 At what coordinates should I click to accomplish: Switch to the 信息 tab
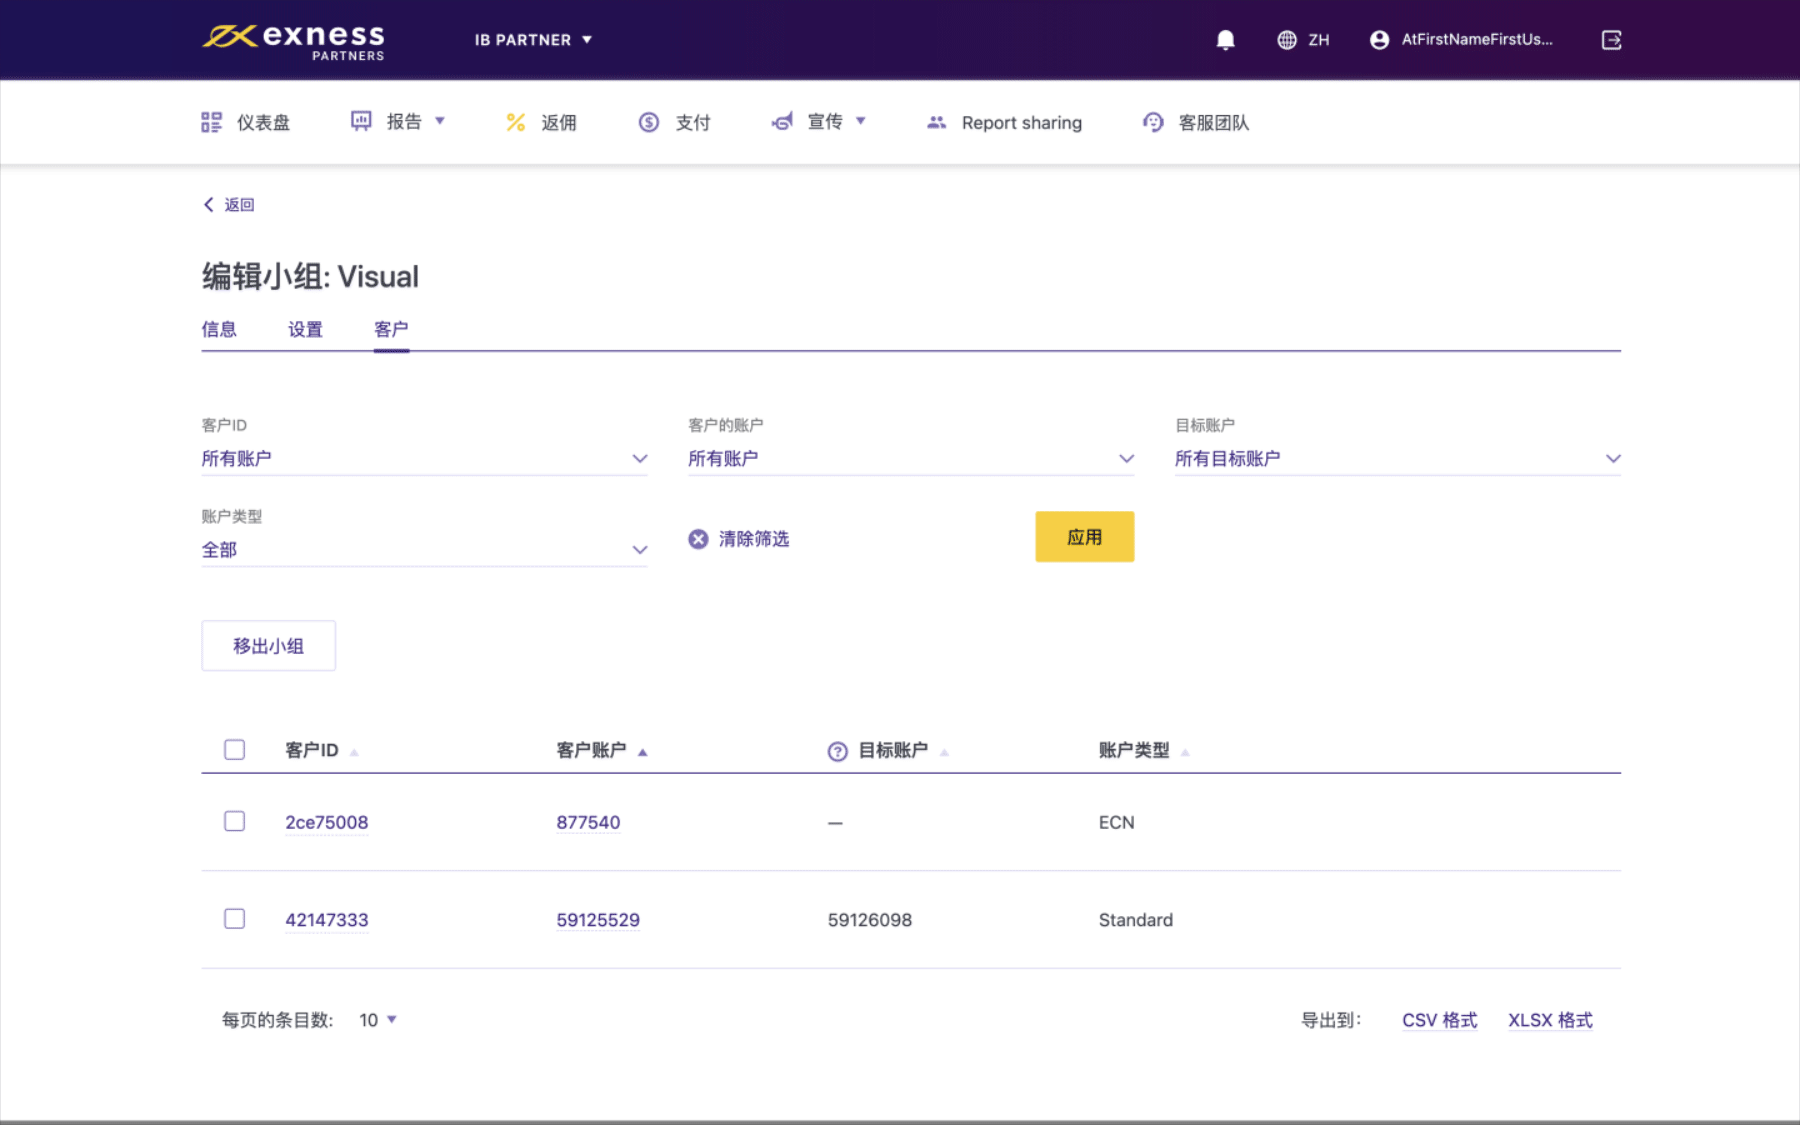click(x=219, y=329)
